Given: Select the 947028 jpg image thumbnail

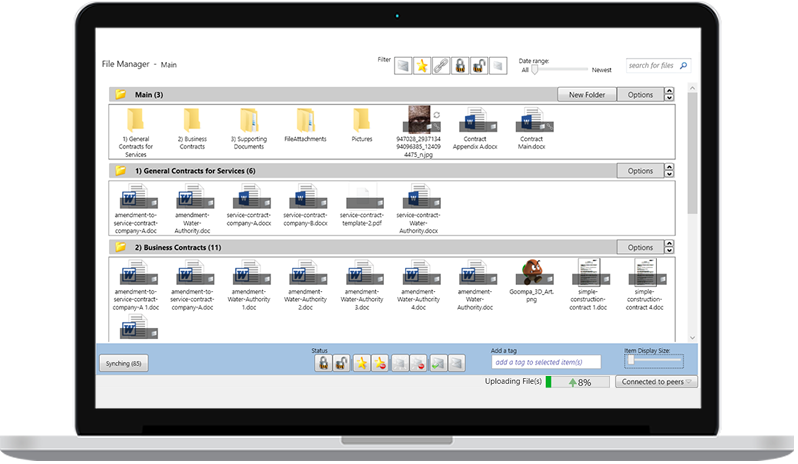Looking at the screenshot, I should tap(421, 120).
